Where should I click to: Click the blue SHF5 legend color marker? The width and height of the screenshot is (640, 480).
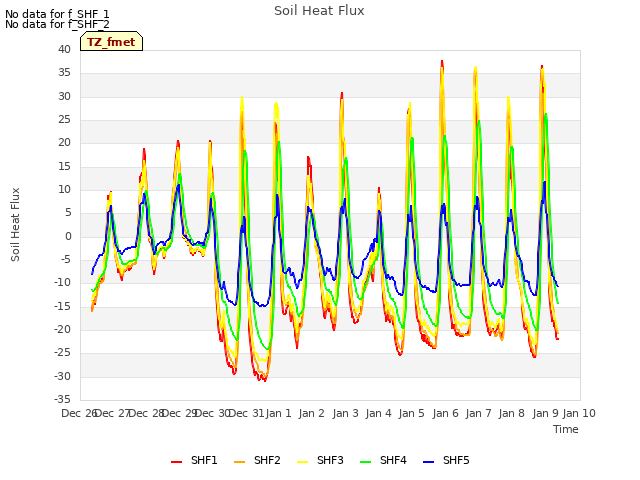[429, 462]
